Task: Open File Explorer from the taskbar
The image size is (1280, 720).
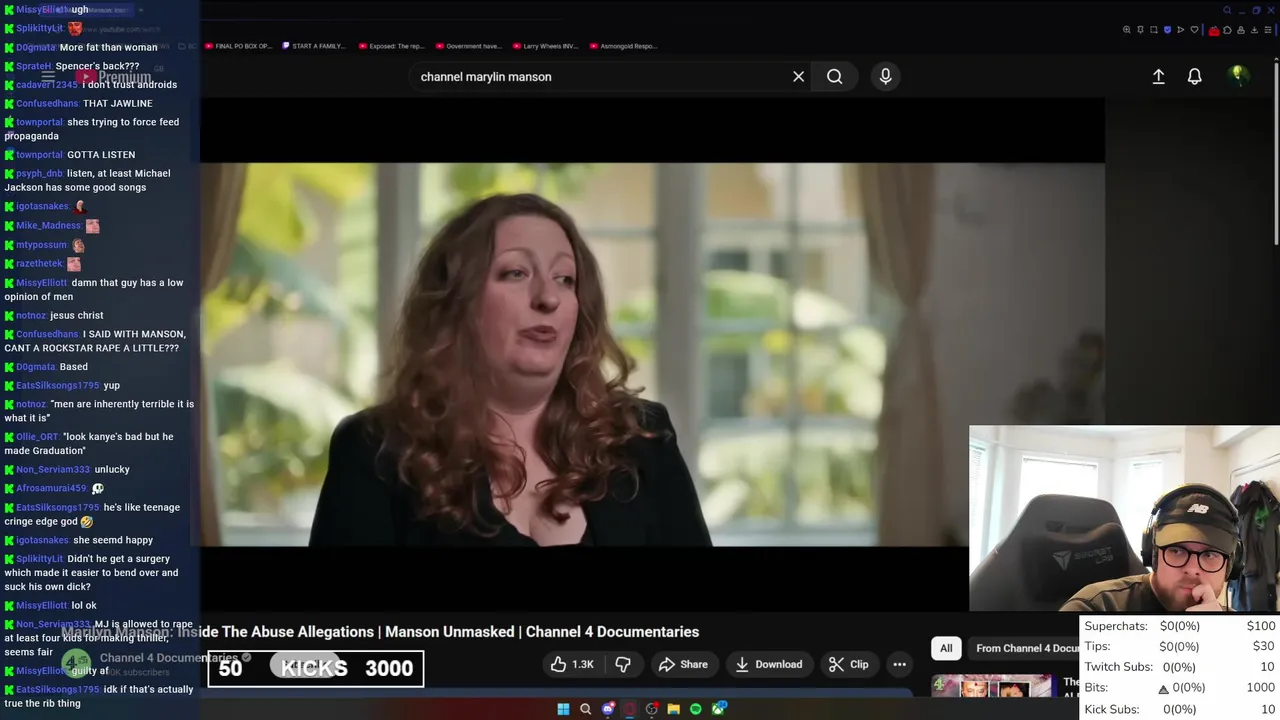Action: (x=674, y=709)
